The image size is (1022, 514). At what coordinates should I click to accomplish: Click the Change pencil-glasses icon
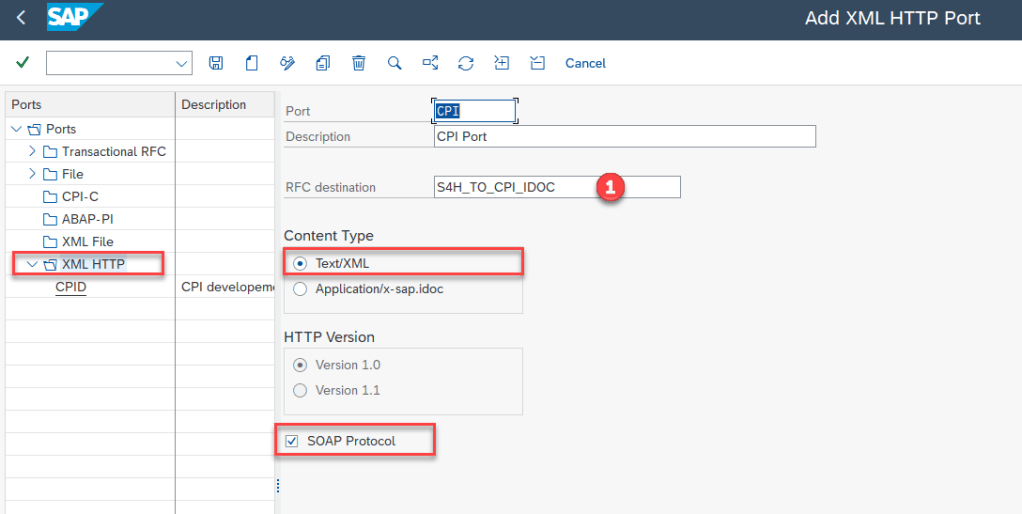coord(288,63)
